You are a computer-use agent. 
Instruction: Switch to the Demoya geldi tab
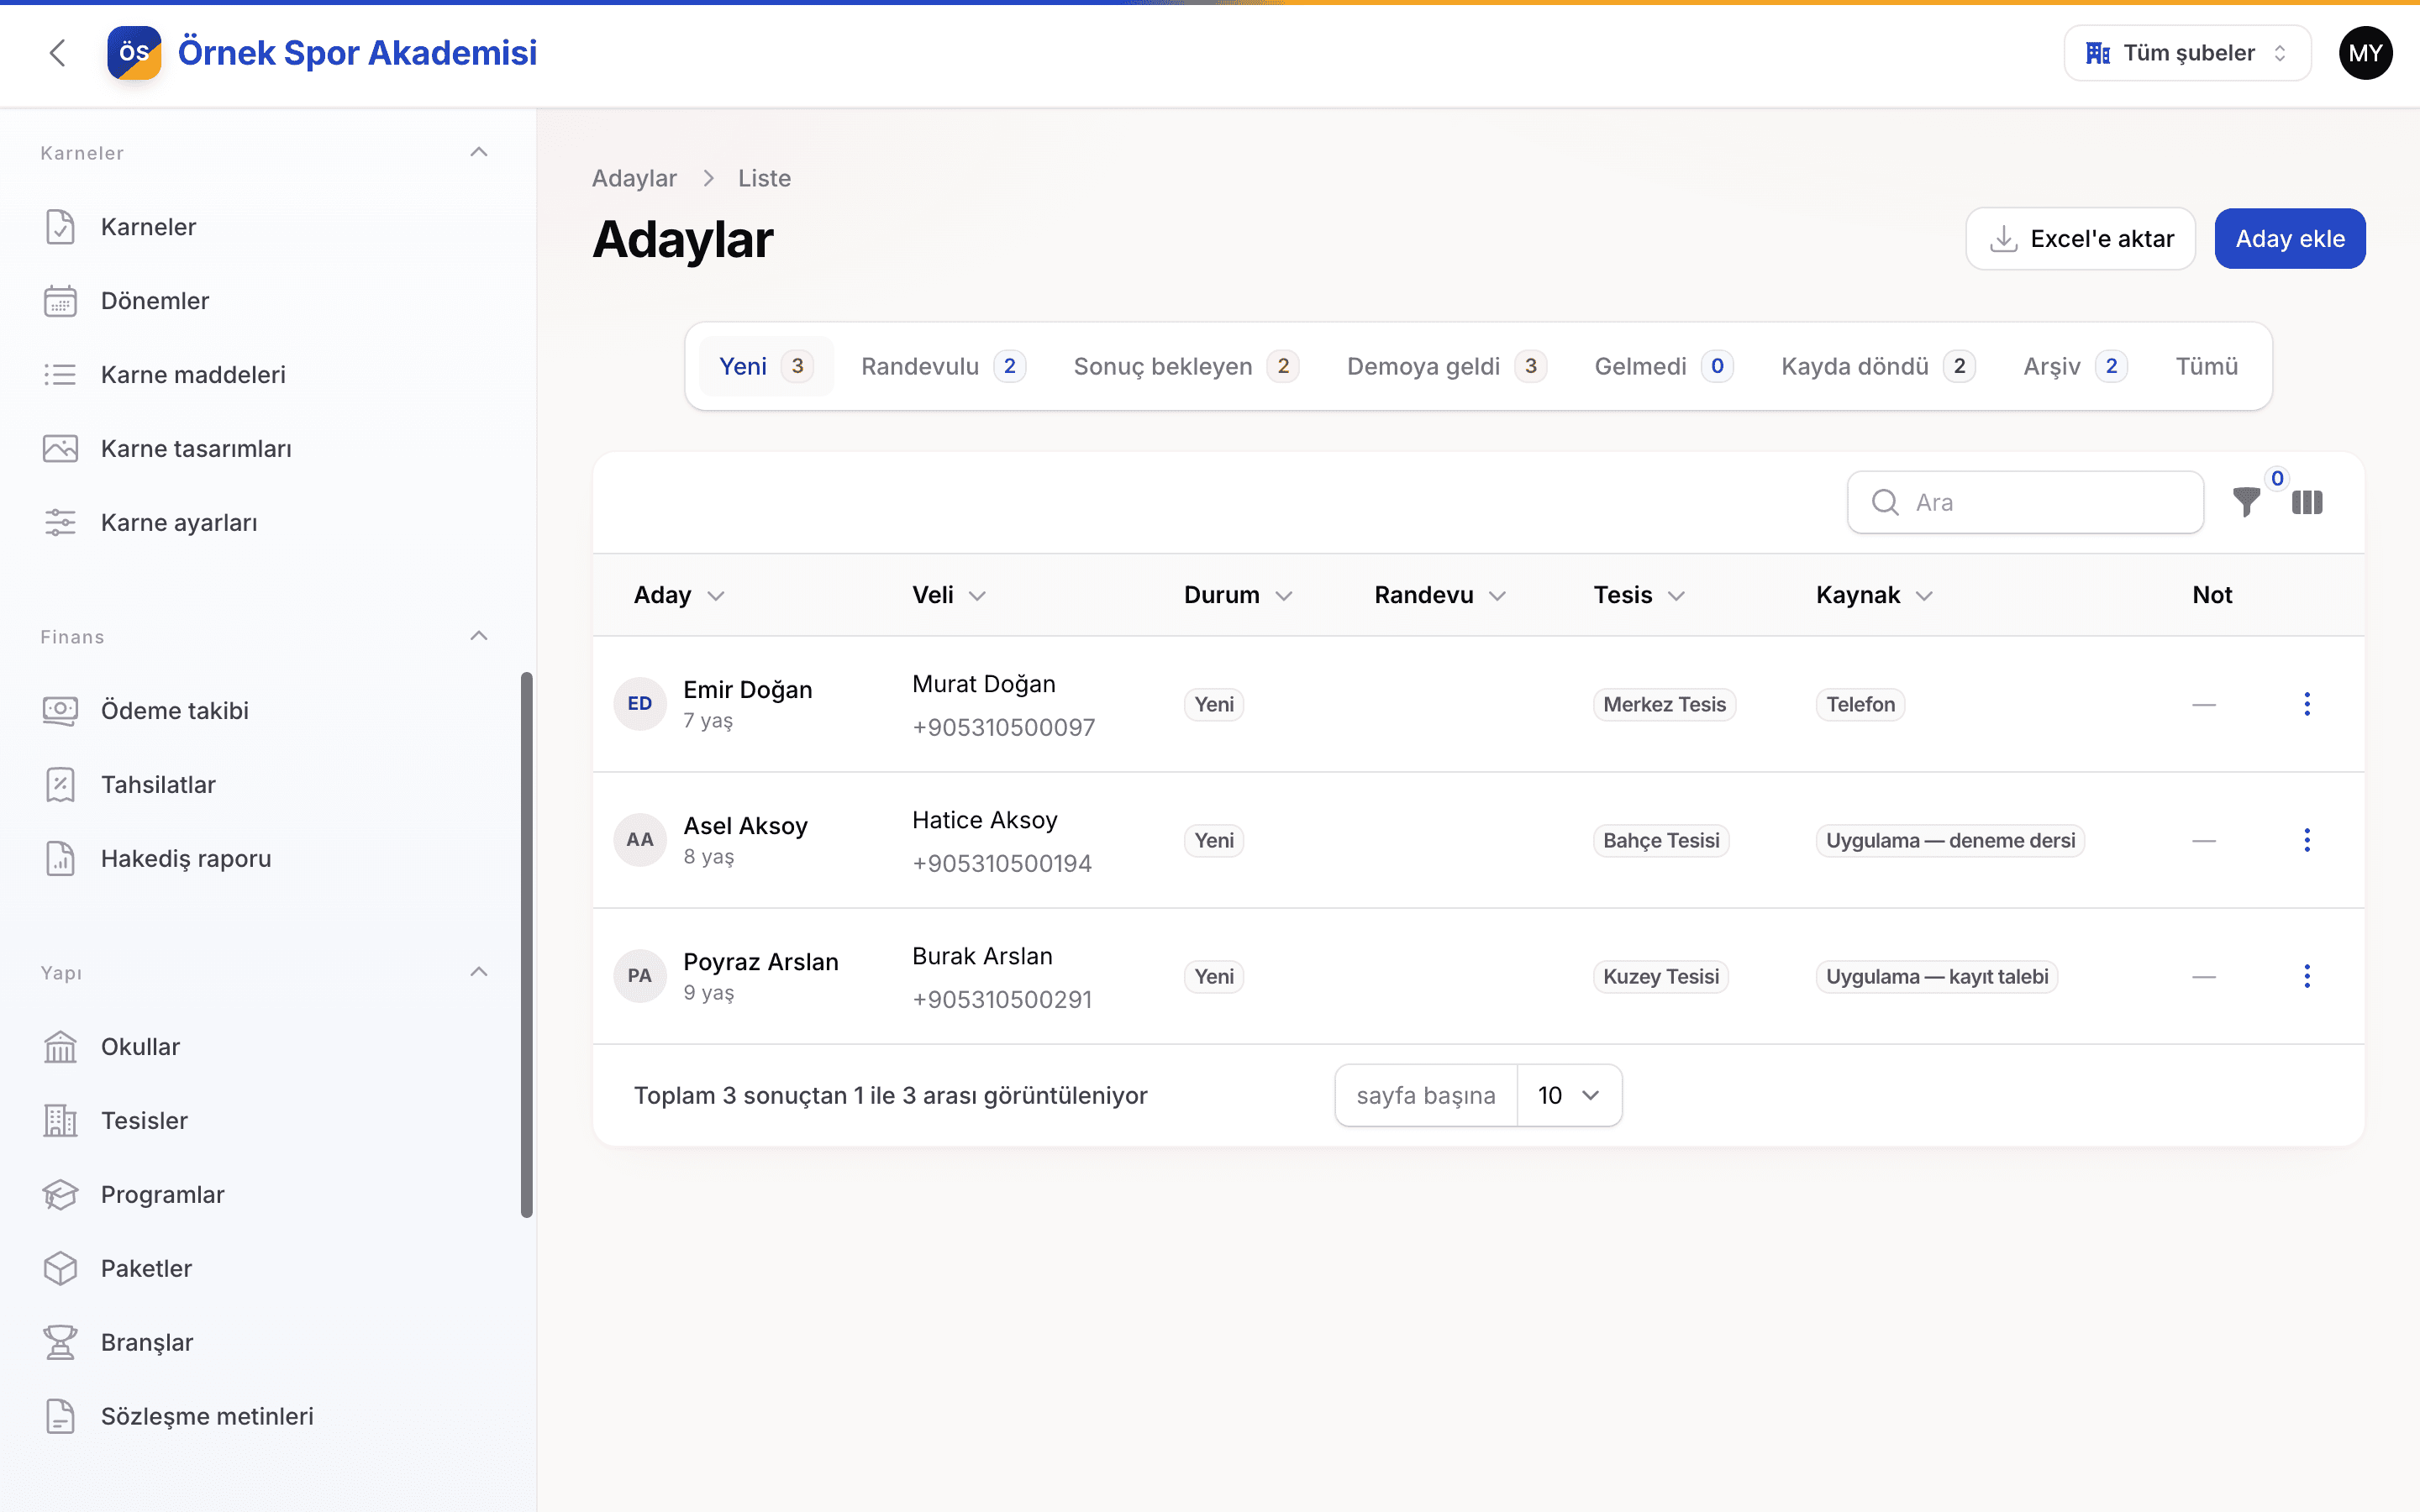(x=1446, y=366)
